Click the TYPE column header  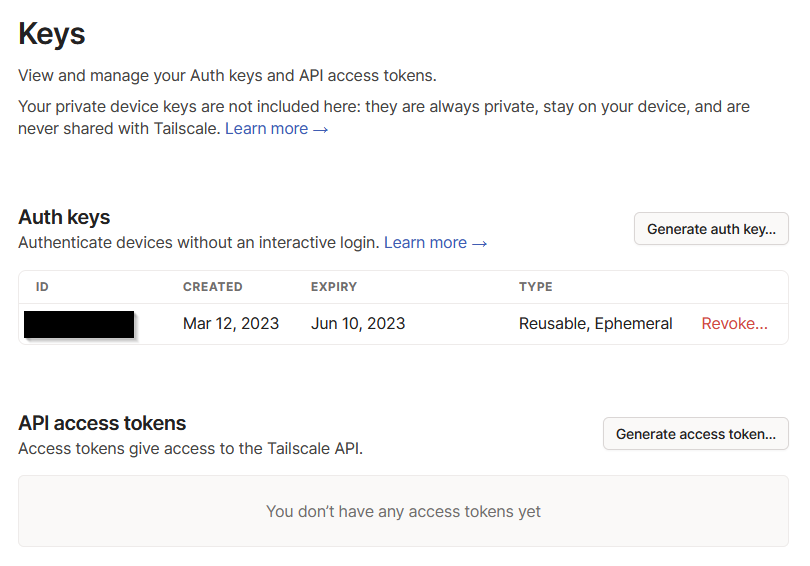[535, 287]
